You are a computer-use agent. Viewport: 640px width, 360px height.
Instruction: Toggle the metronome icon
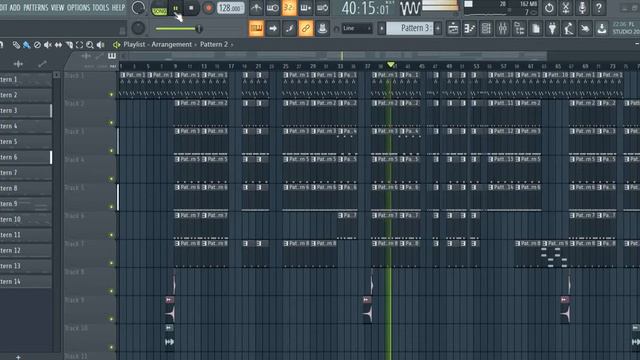(256, 8)
